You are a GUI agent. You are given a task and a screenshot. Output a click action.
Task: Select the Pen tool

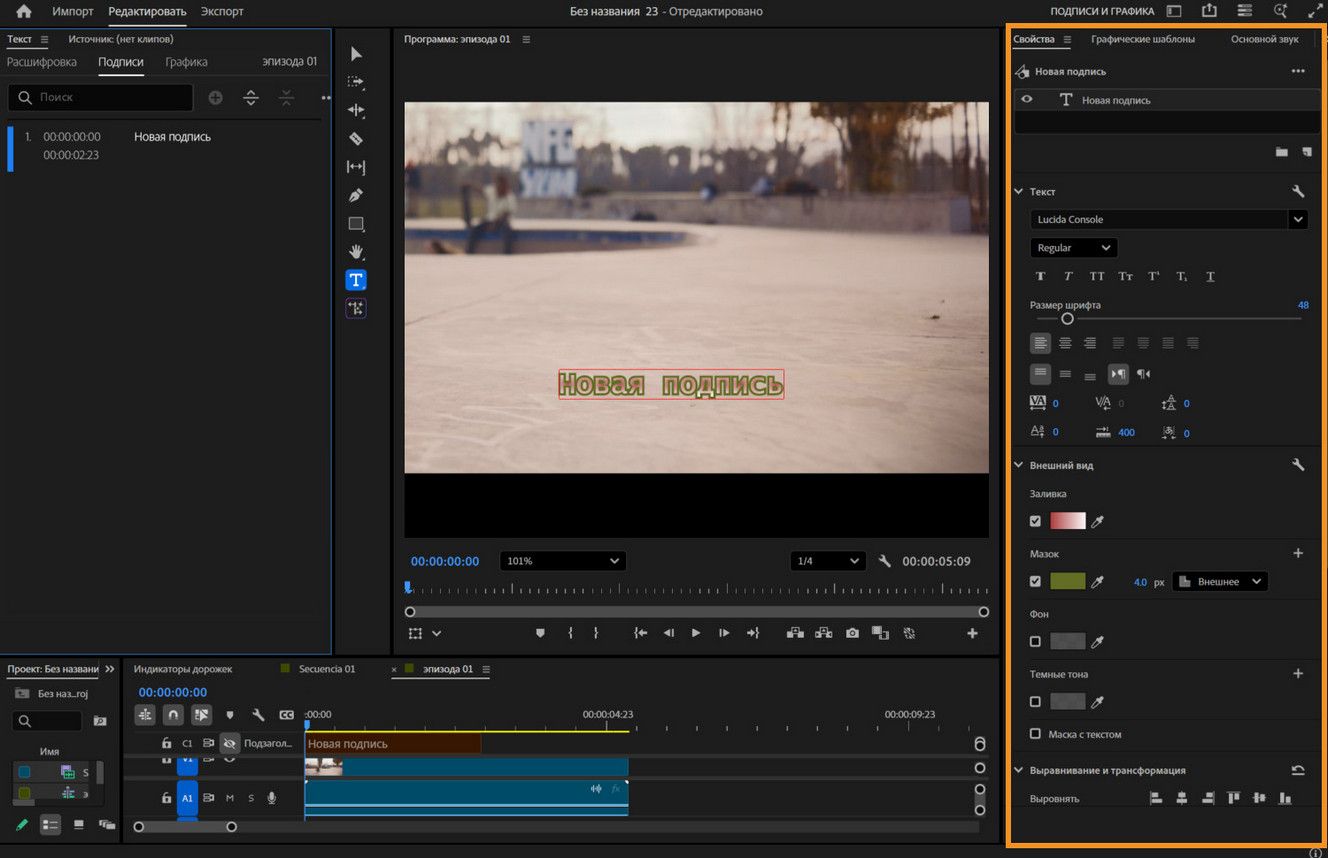coord(356,195)
